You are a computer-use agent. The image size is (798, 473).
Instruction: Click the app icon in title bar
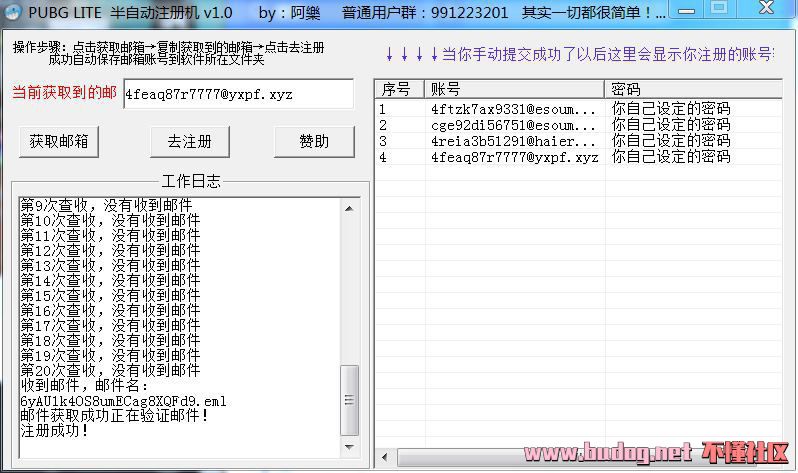pyautogui.click(x=12, y=12)
